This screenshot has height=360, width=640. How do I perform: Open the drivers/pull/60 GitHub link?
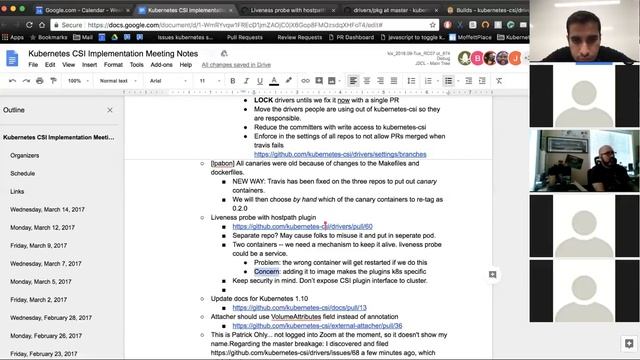(302, 227)
